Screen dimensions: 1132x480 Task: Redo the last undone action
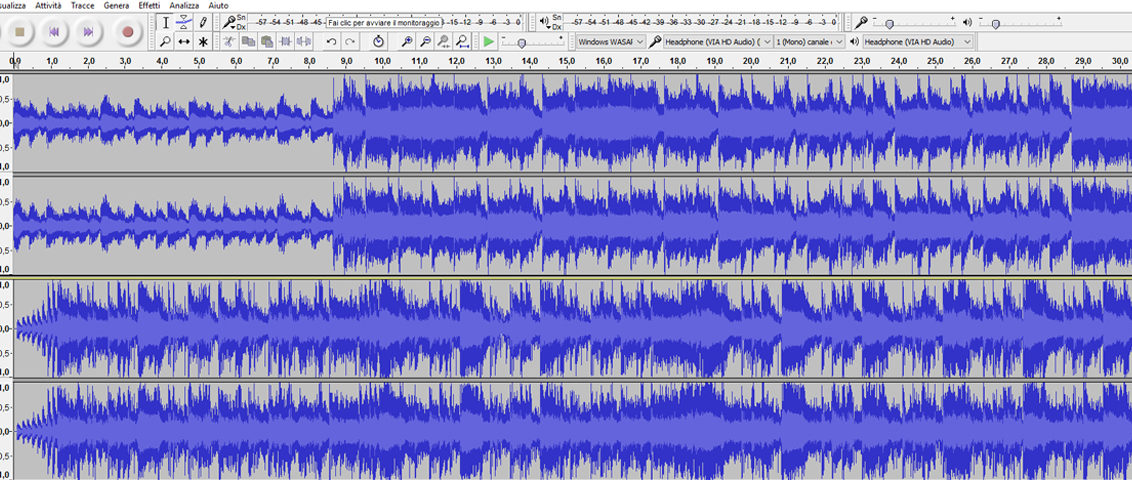pos(350,42)
